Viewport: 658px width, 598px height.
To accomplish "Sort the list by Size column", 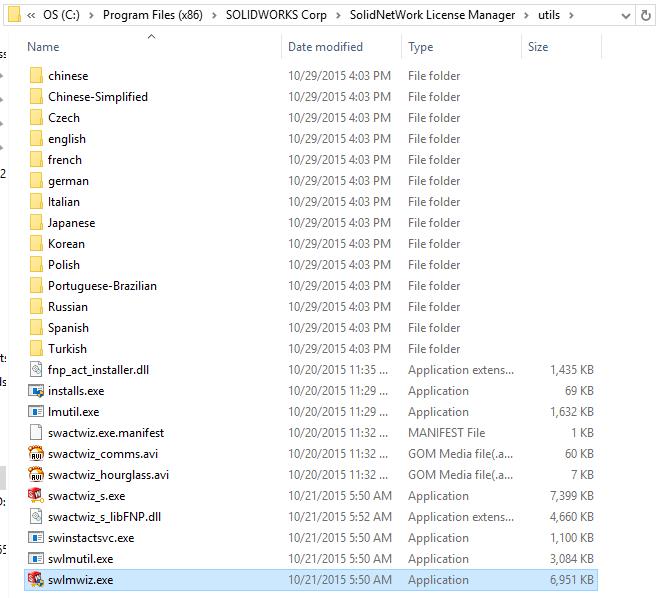I will tap(538, 47).
